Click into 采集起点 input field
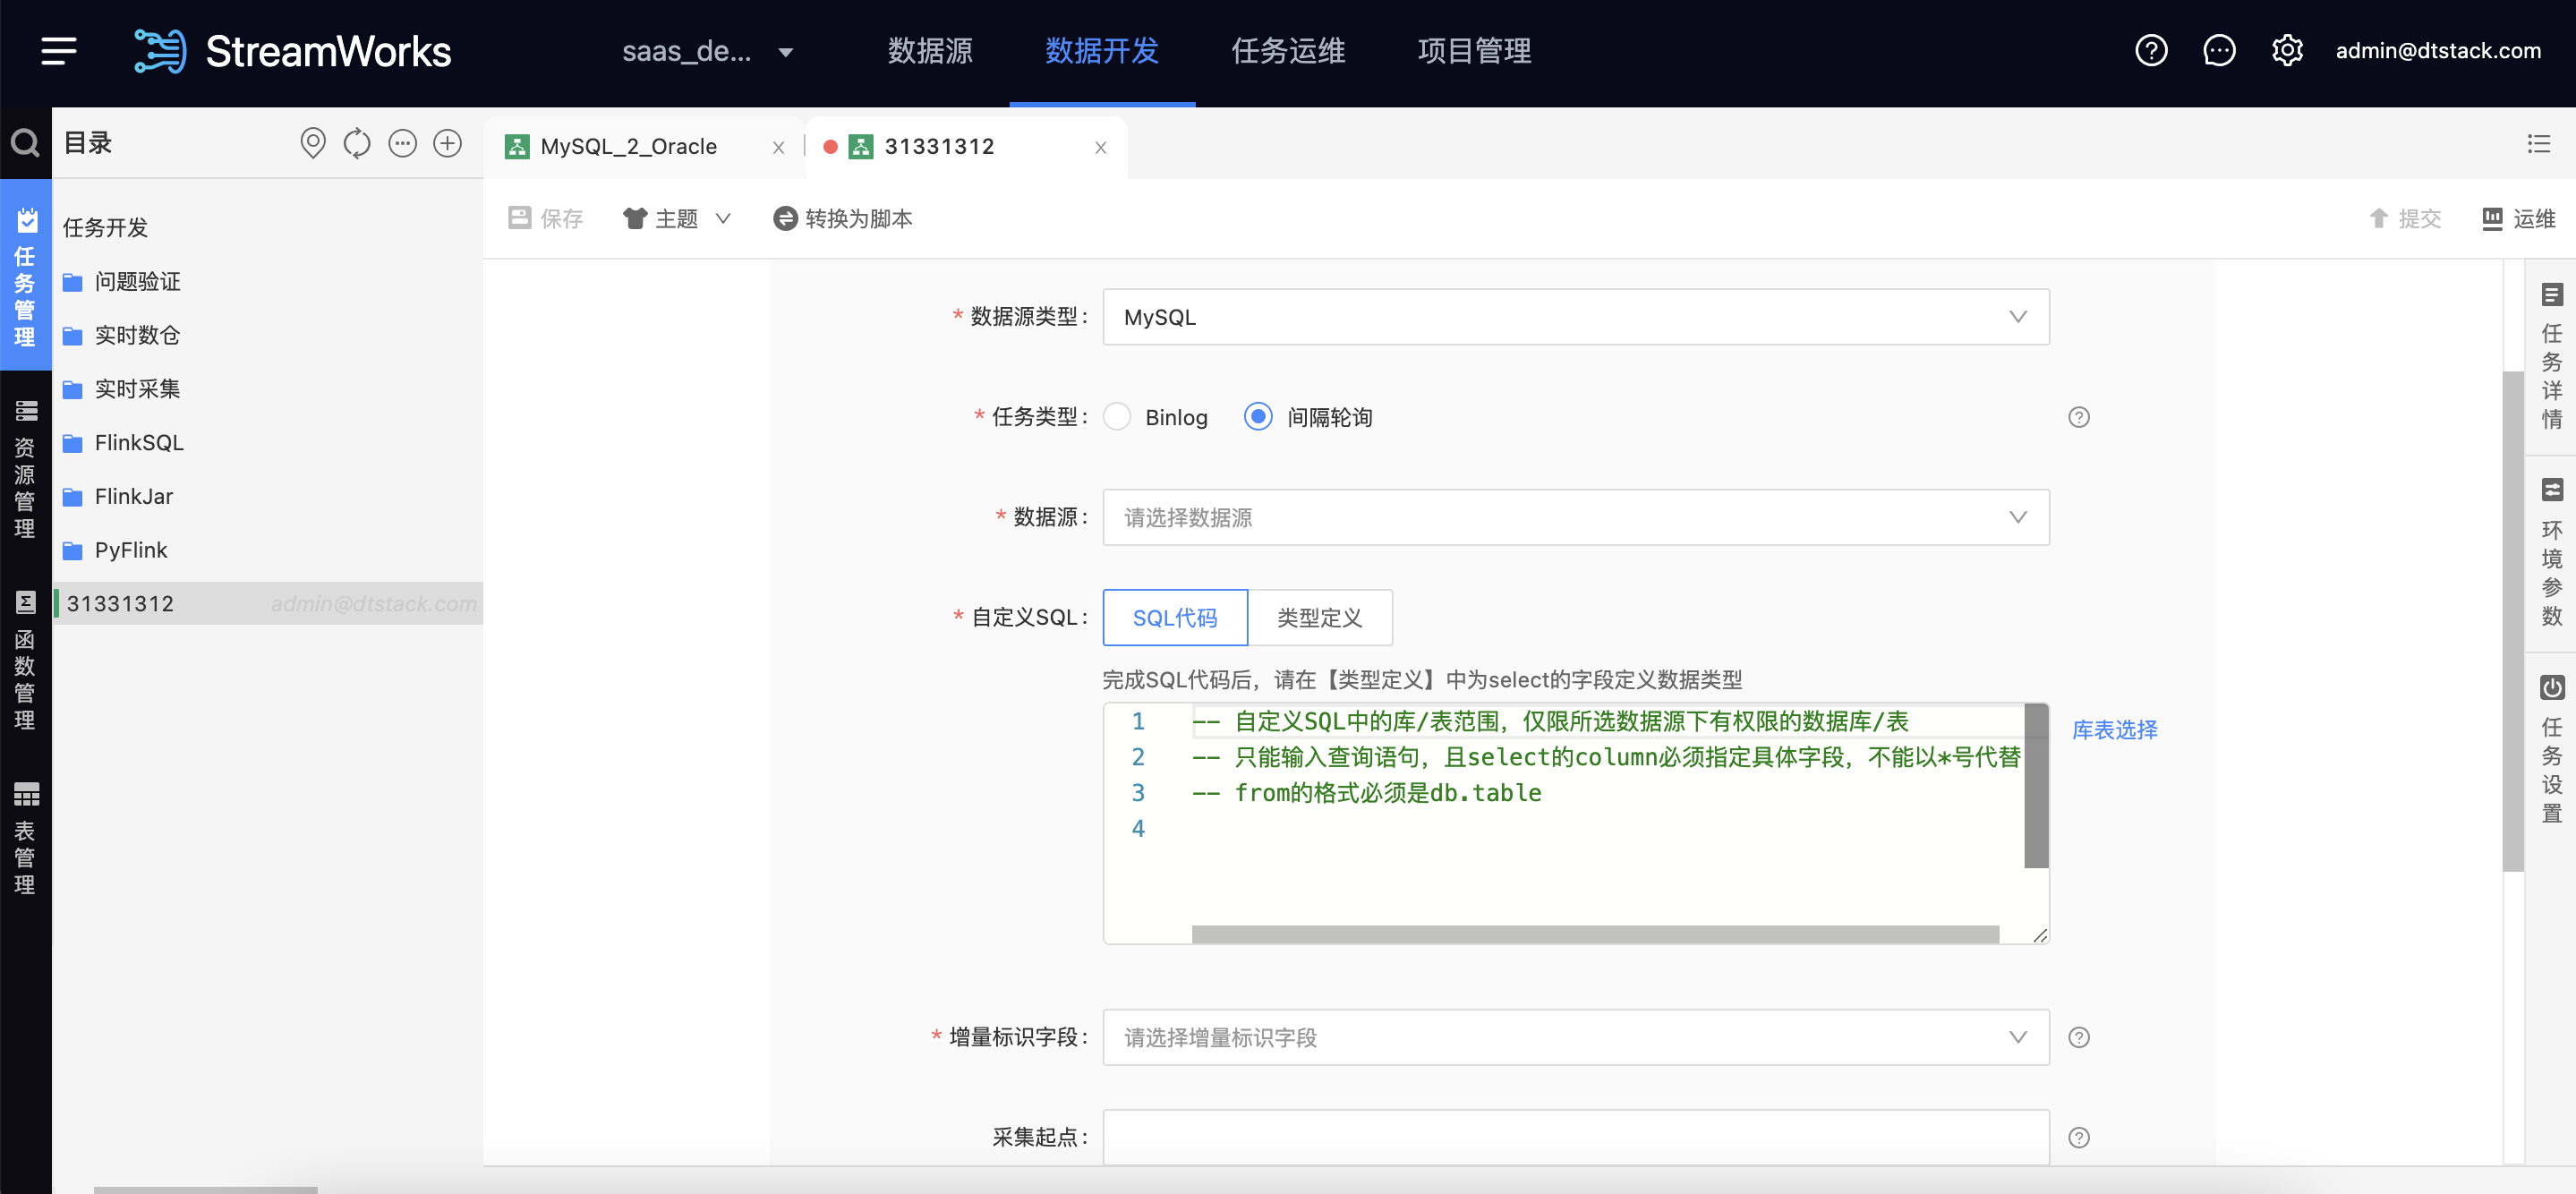Screen dimensions: 2576x1194 click(1576, 1137)
